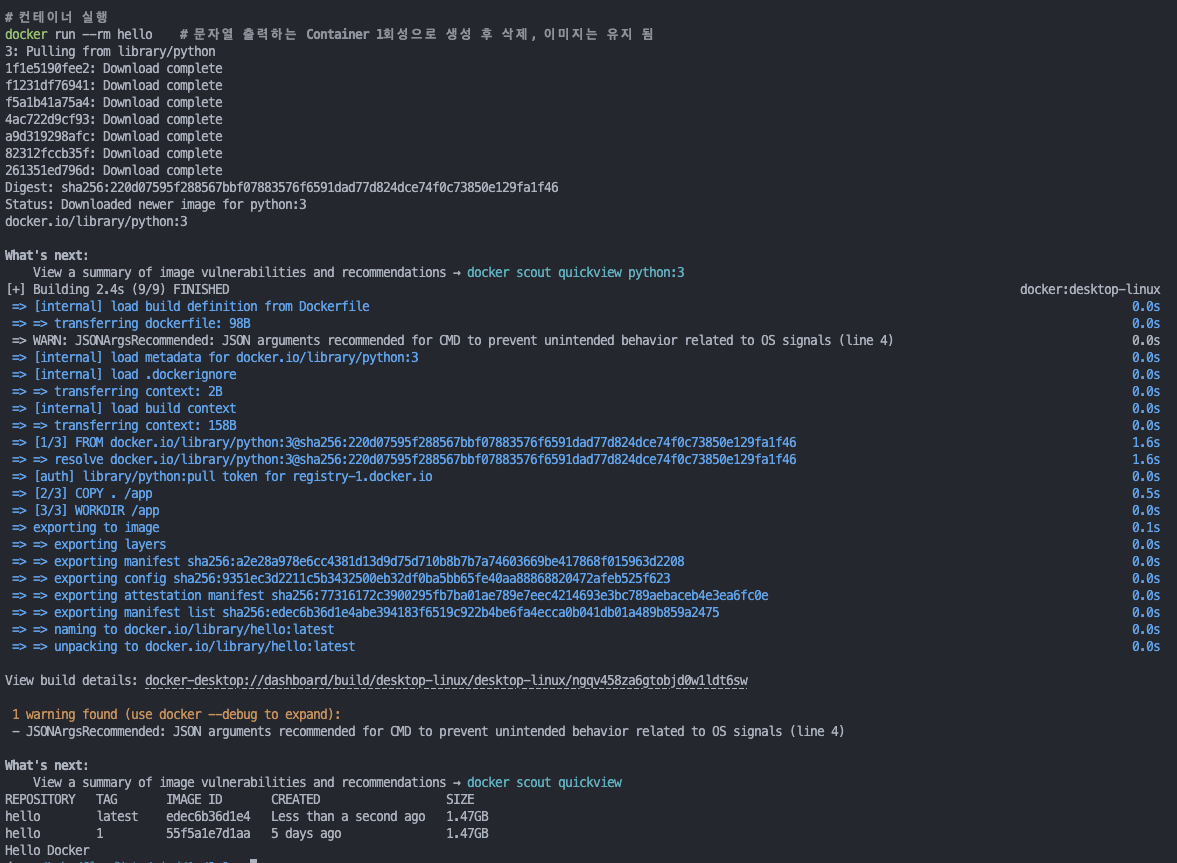Click image ID '55f5a1e7d1aa'
The image size is (1177, 863).
coord(209,834)
